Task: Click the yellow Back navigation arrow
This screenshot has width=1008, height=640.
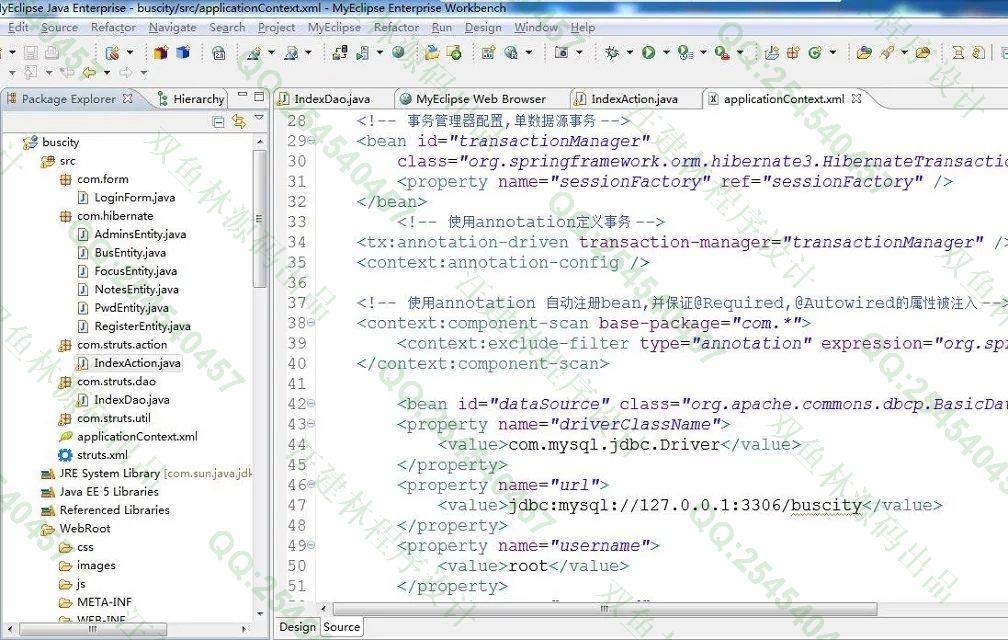Action: pos(89,72)
